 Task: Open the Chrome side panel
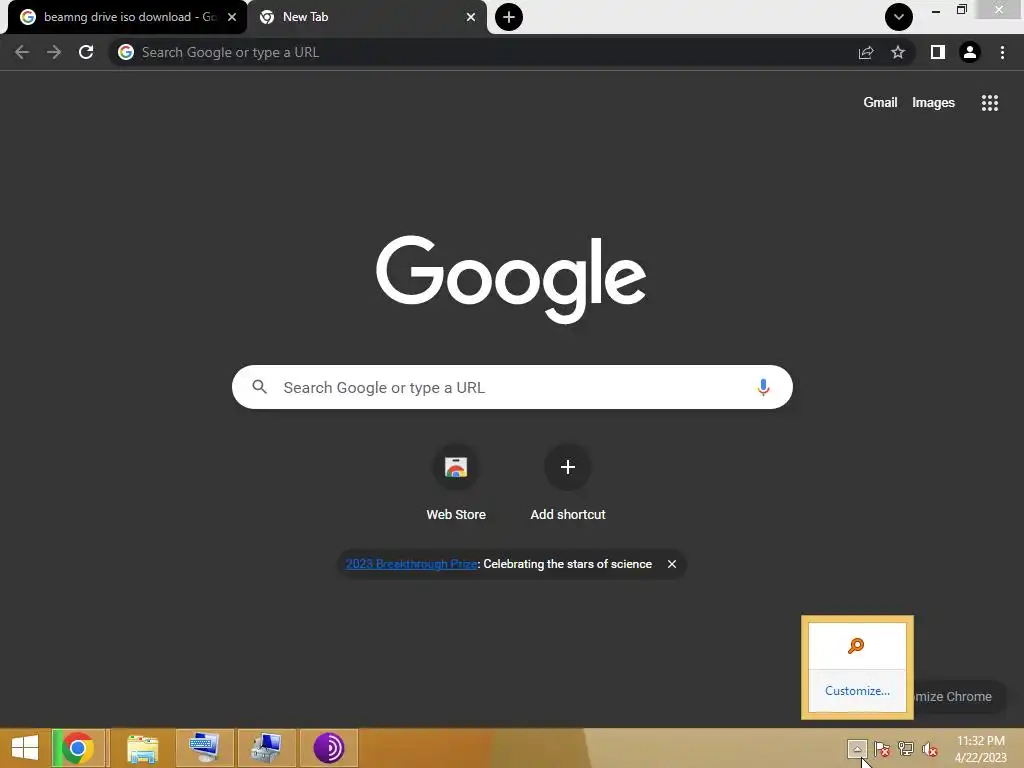tap(938, 52)
